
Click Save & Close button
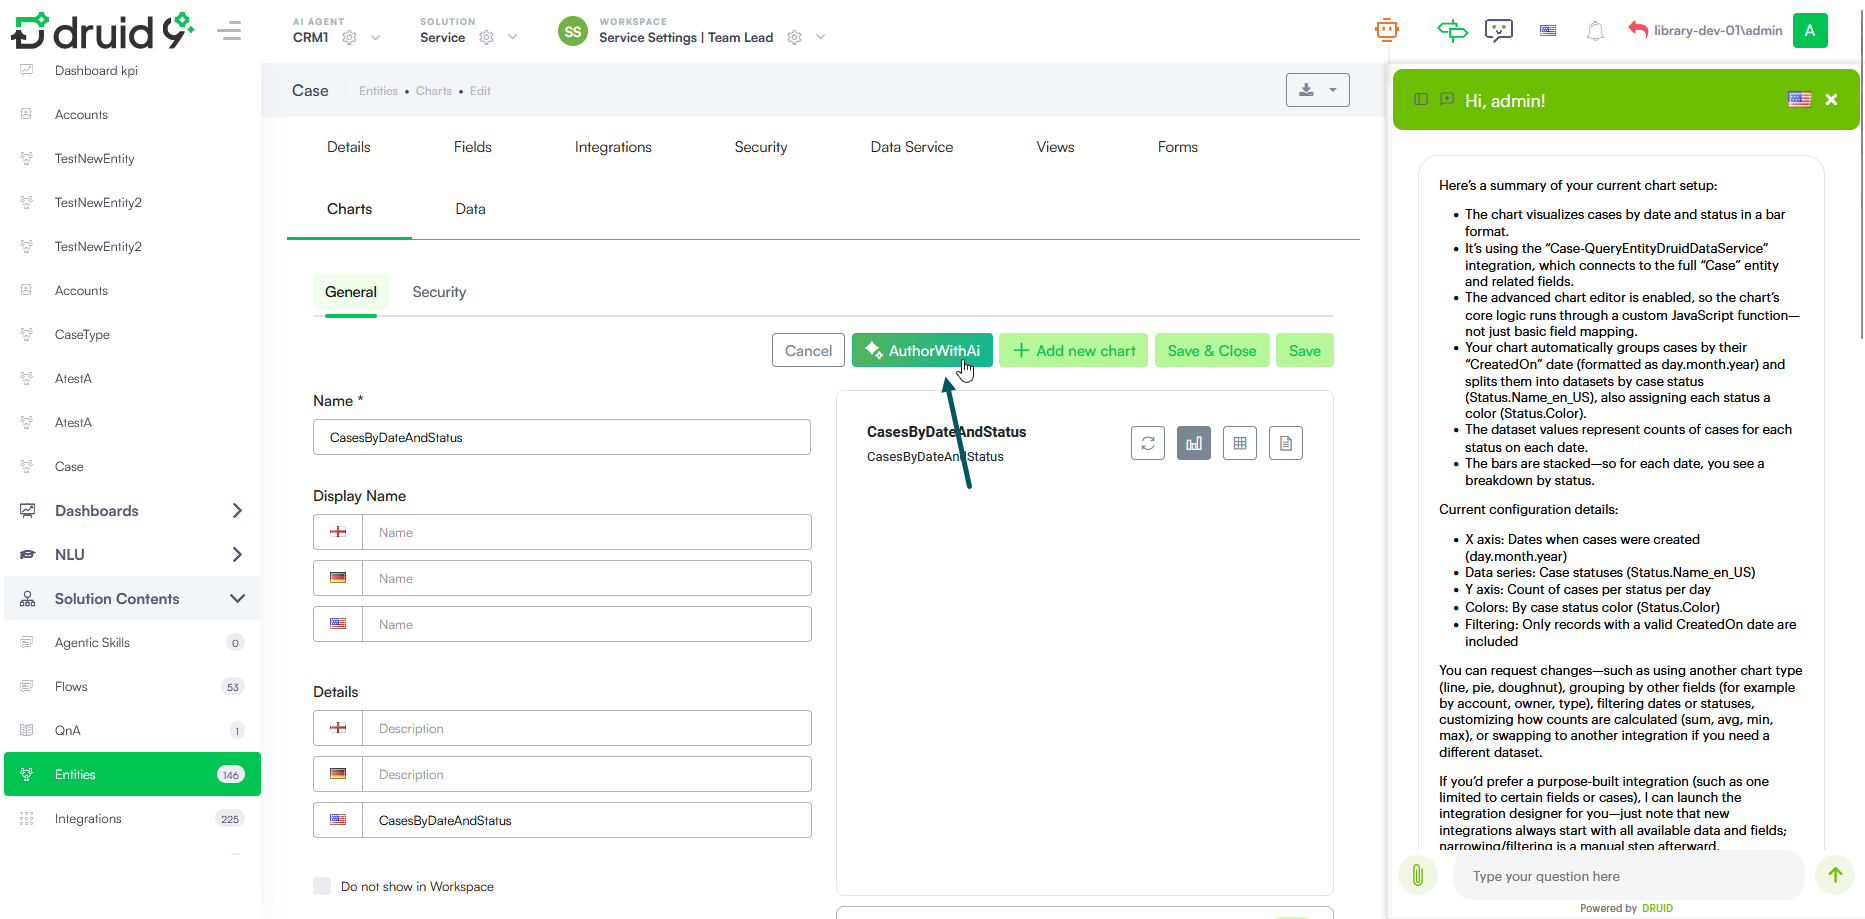[1212, 351]
